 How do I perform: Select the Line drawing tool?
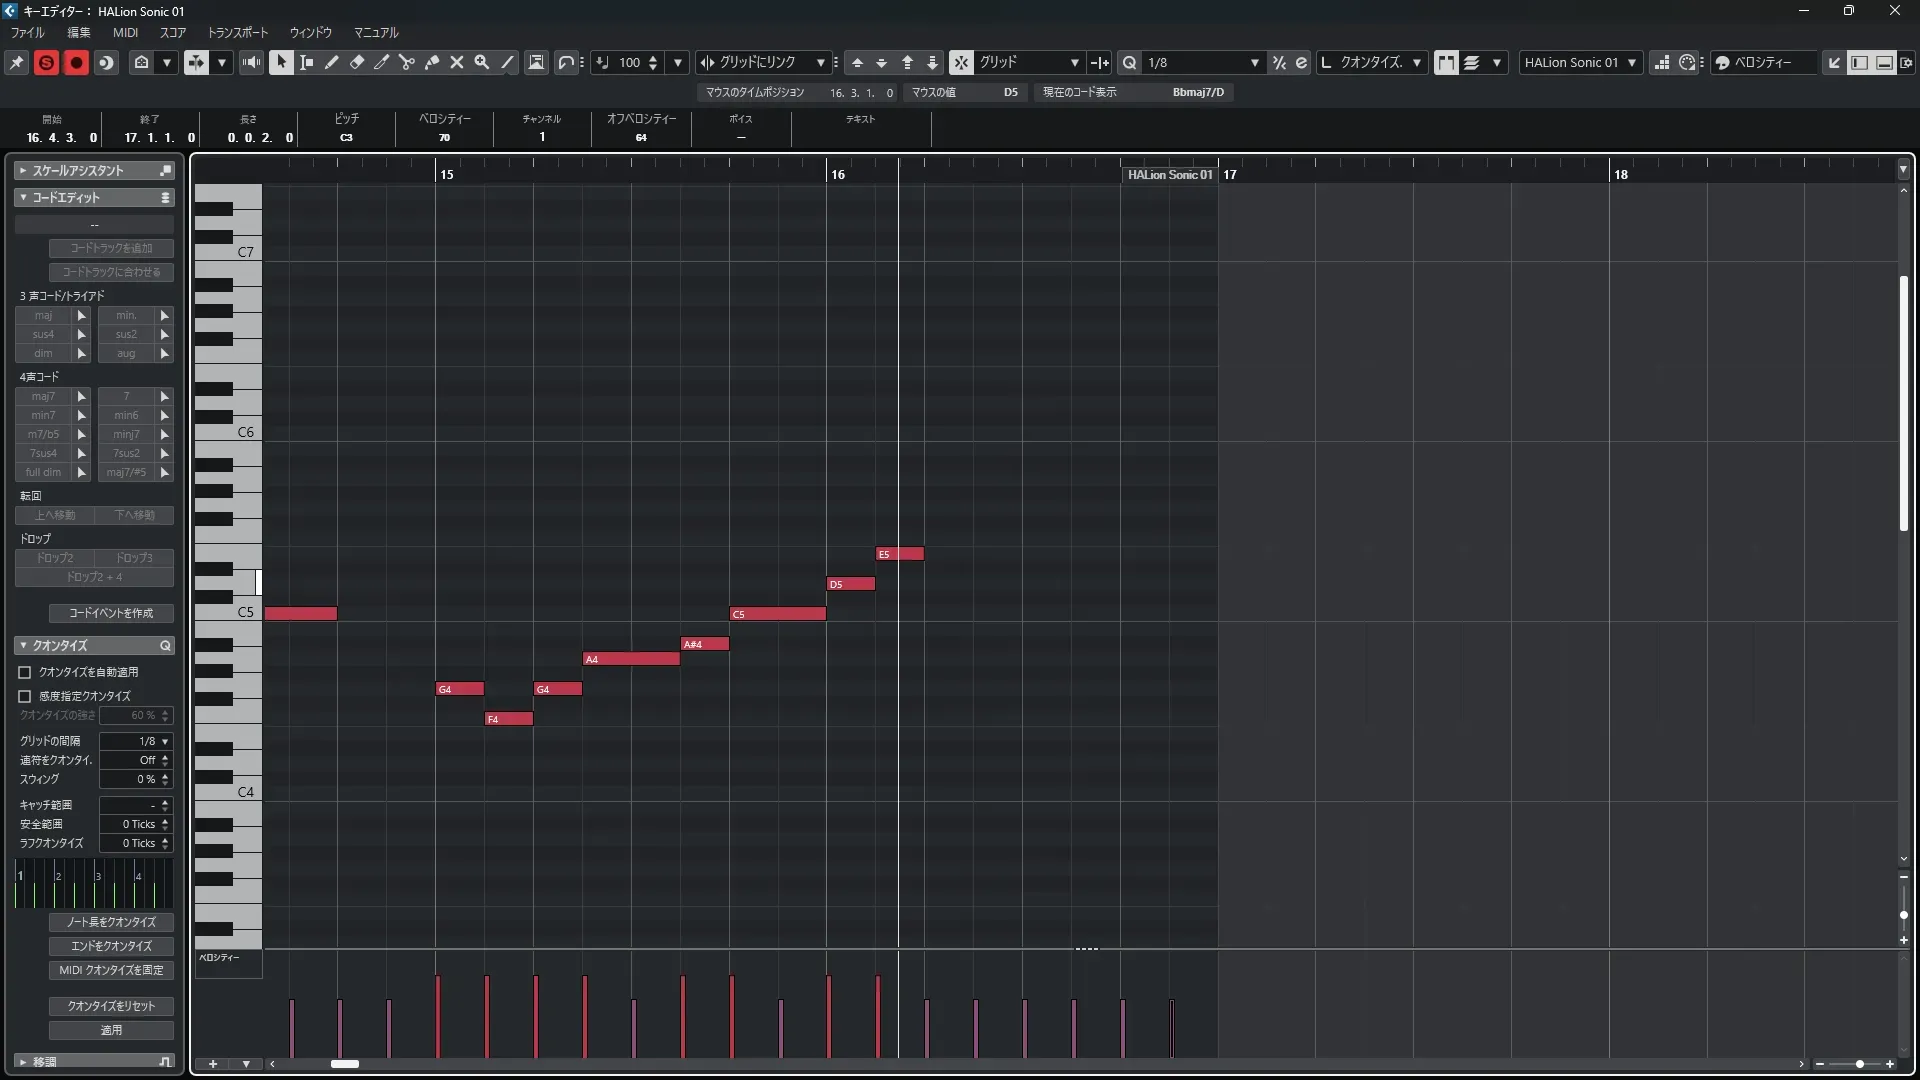[x=507, y=62]
